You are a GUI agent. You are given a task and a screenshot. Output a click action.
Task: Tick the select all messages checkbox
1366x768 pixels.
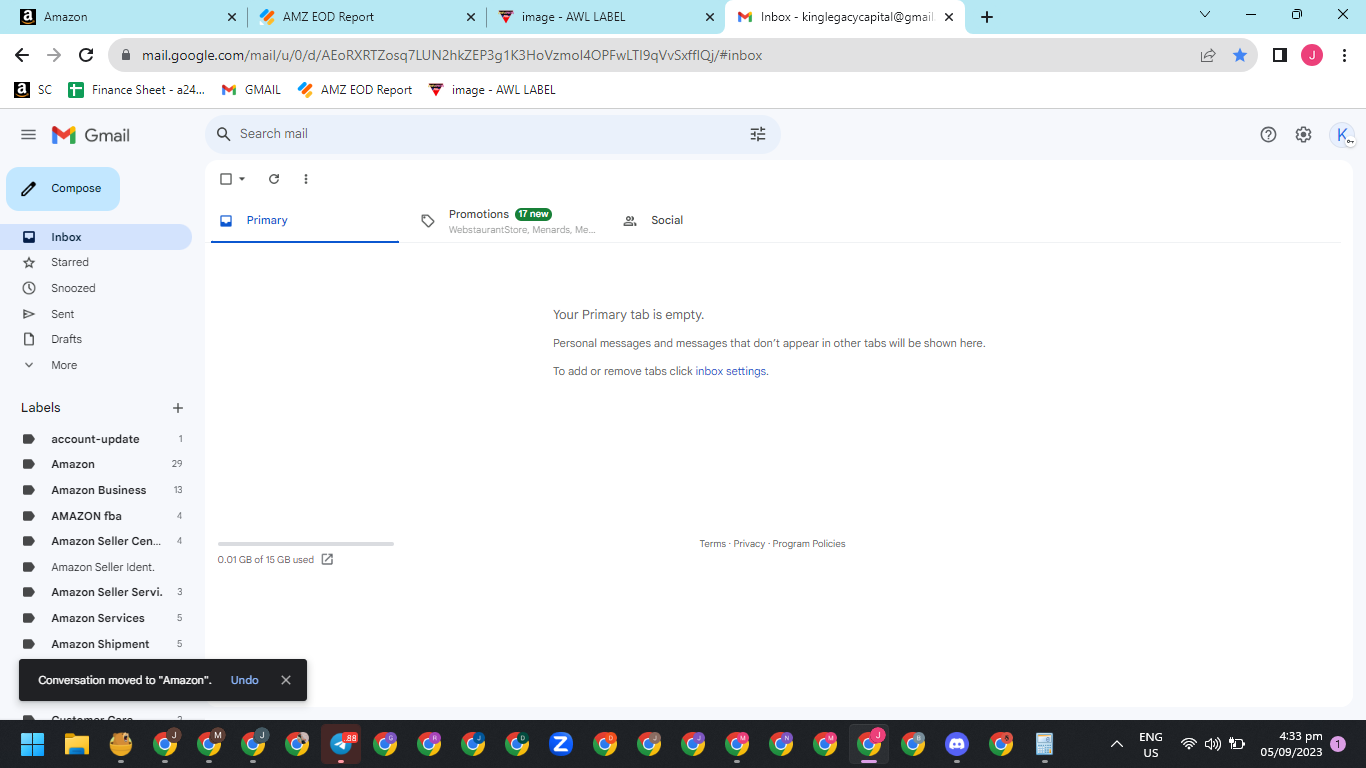[226, 179]
